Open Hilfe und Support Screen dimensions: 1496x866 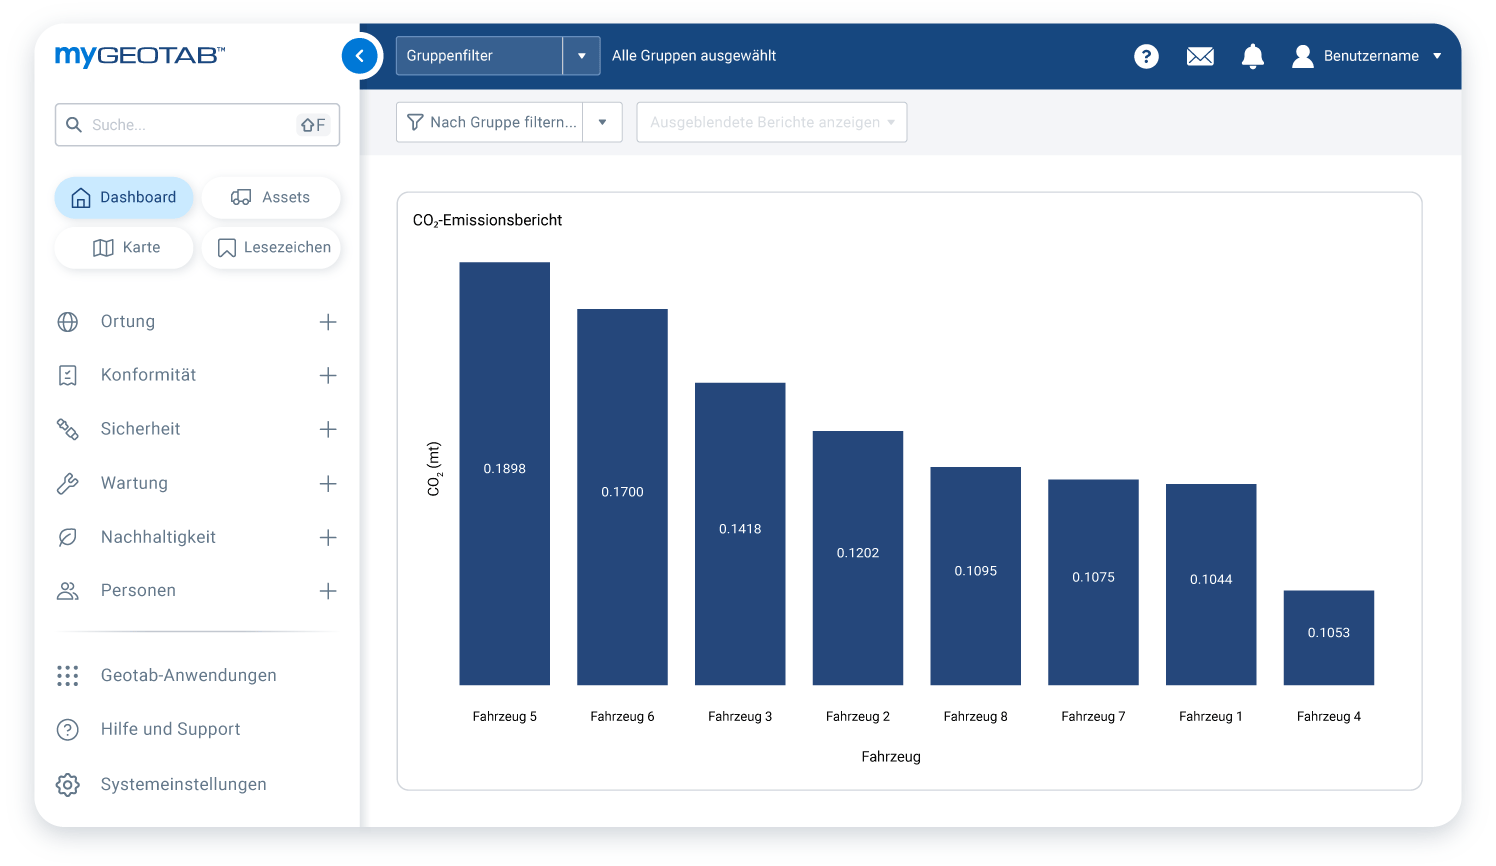coord(170,729)
